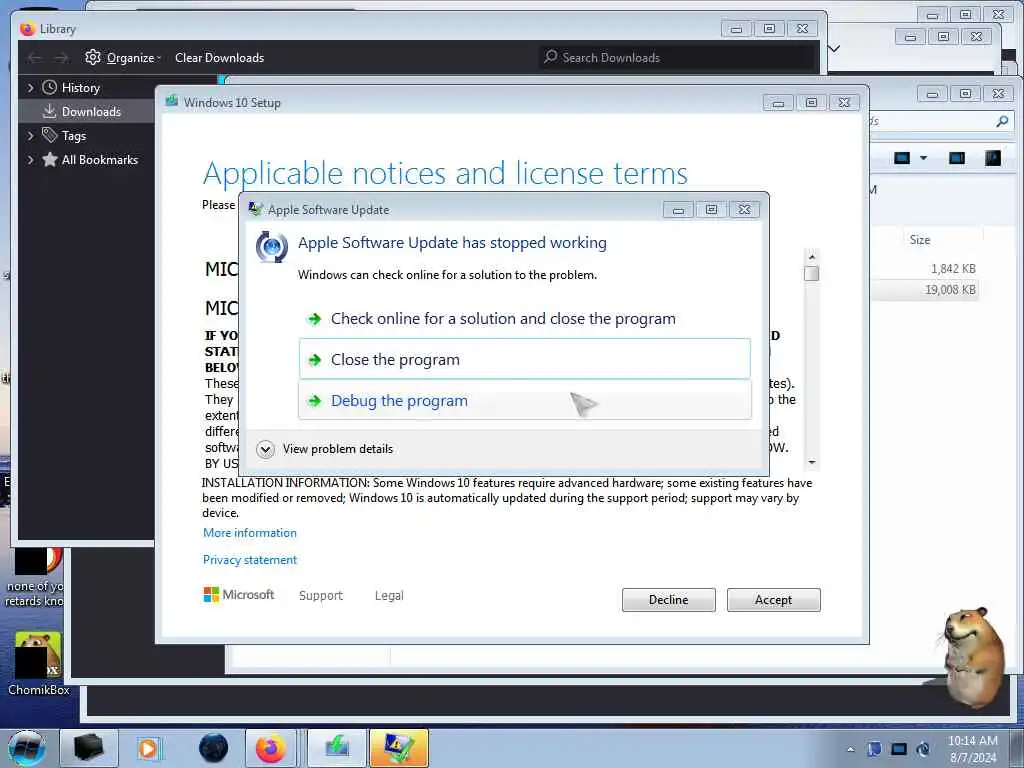
Task: Click the Size column header in Explorer
Action: click(920, 240)
